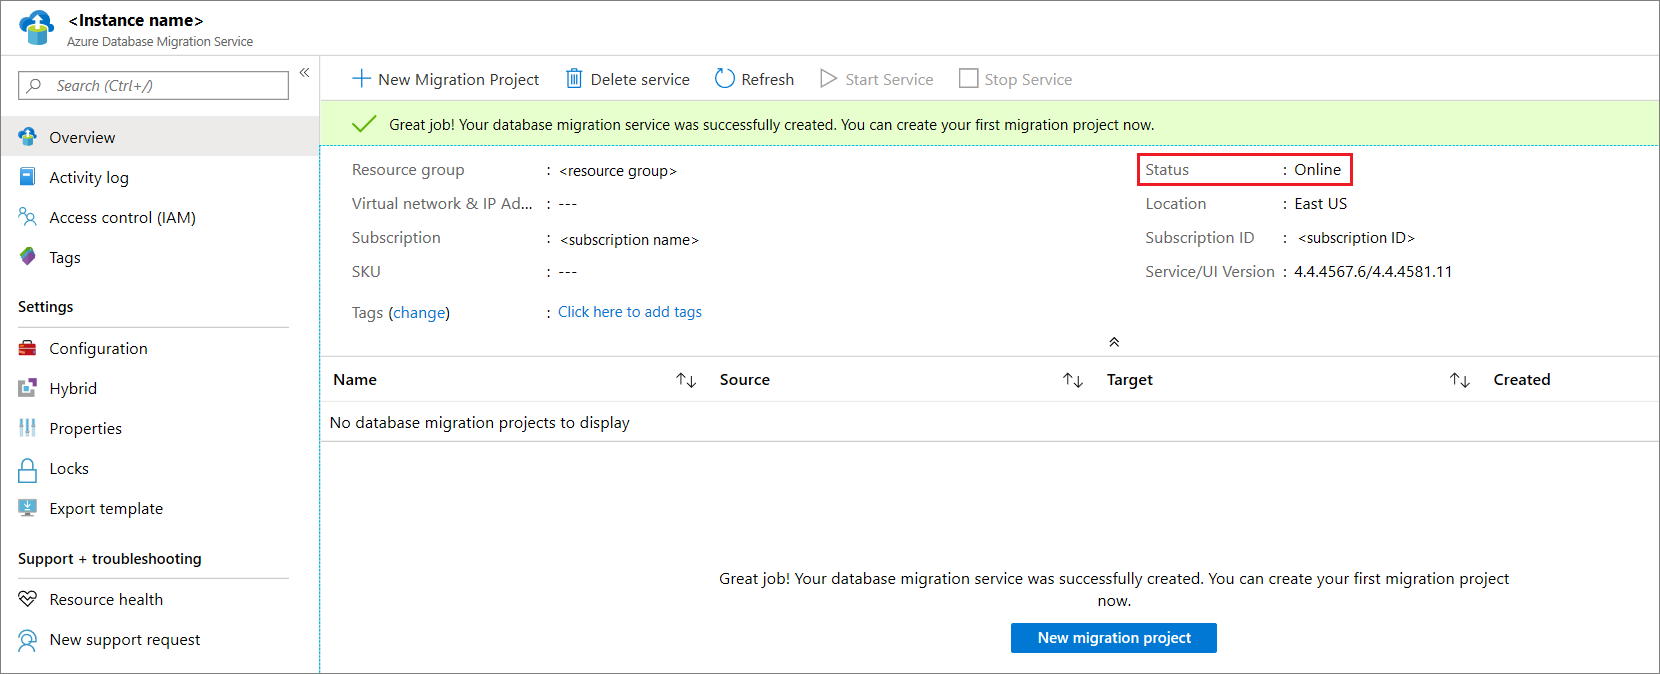Viewport: 1660px width, 674px height.
Task: Click the Start Service play icon
Action: tap(828, 79)
